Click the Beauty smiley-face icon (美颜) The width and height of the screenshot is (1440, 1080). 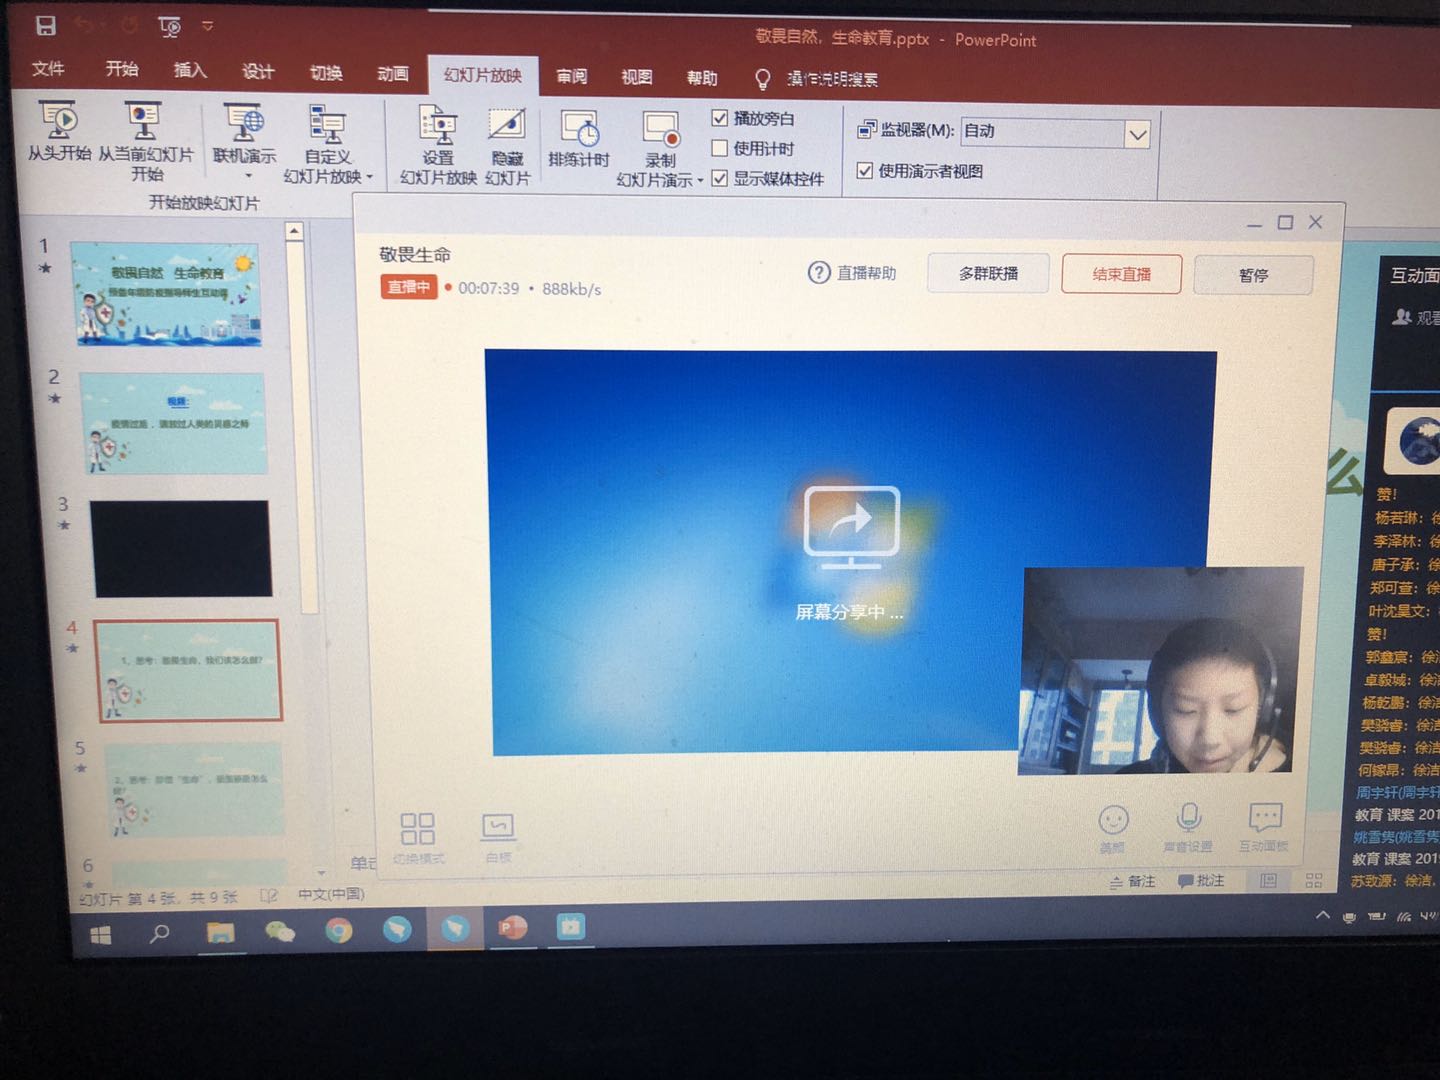point(1113,829)
